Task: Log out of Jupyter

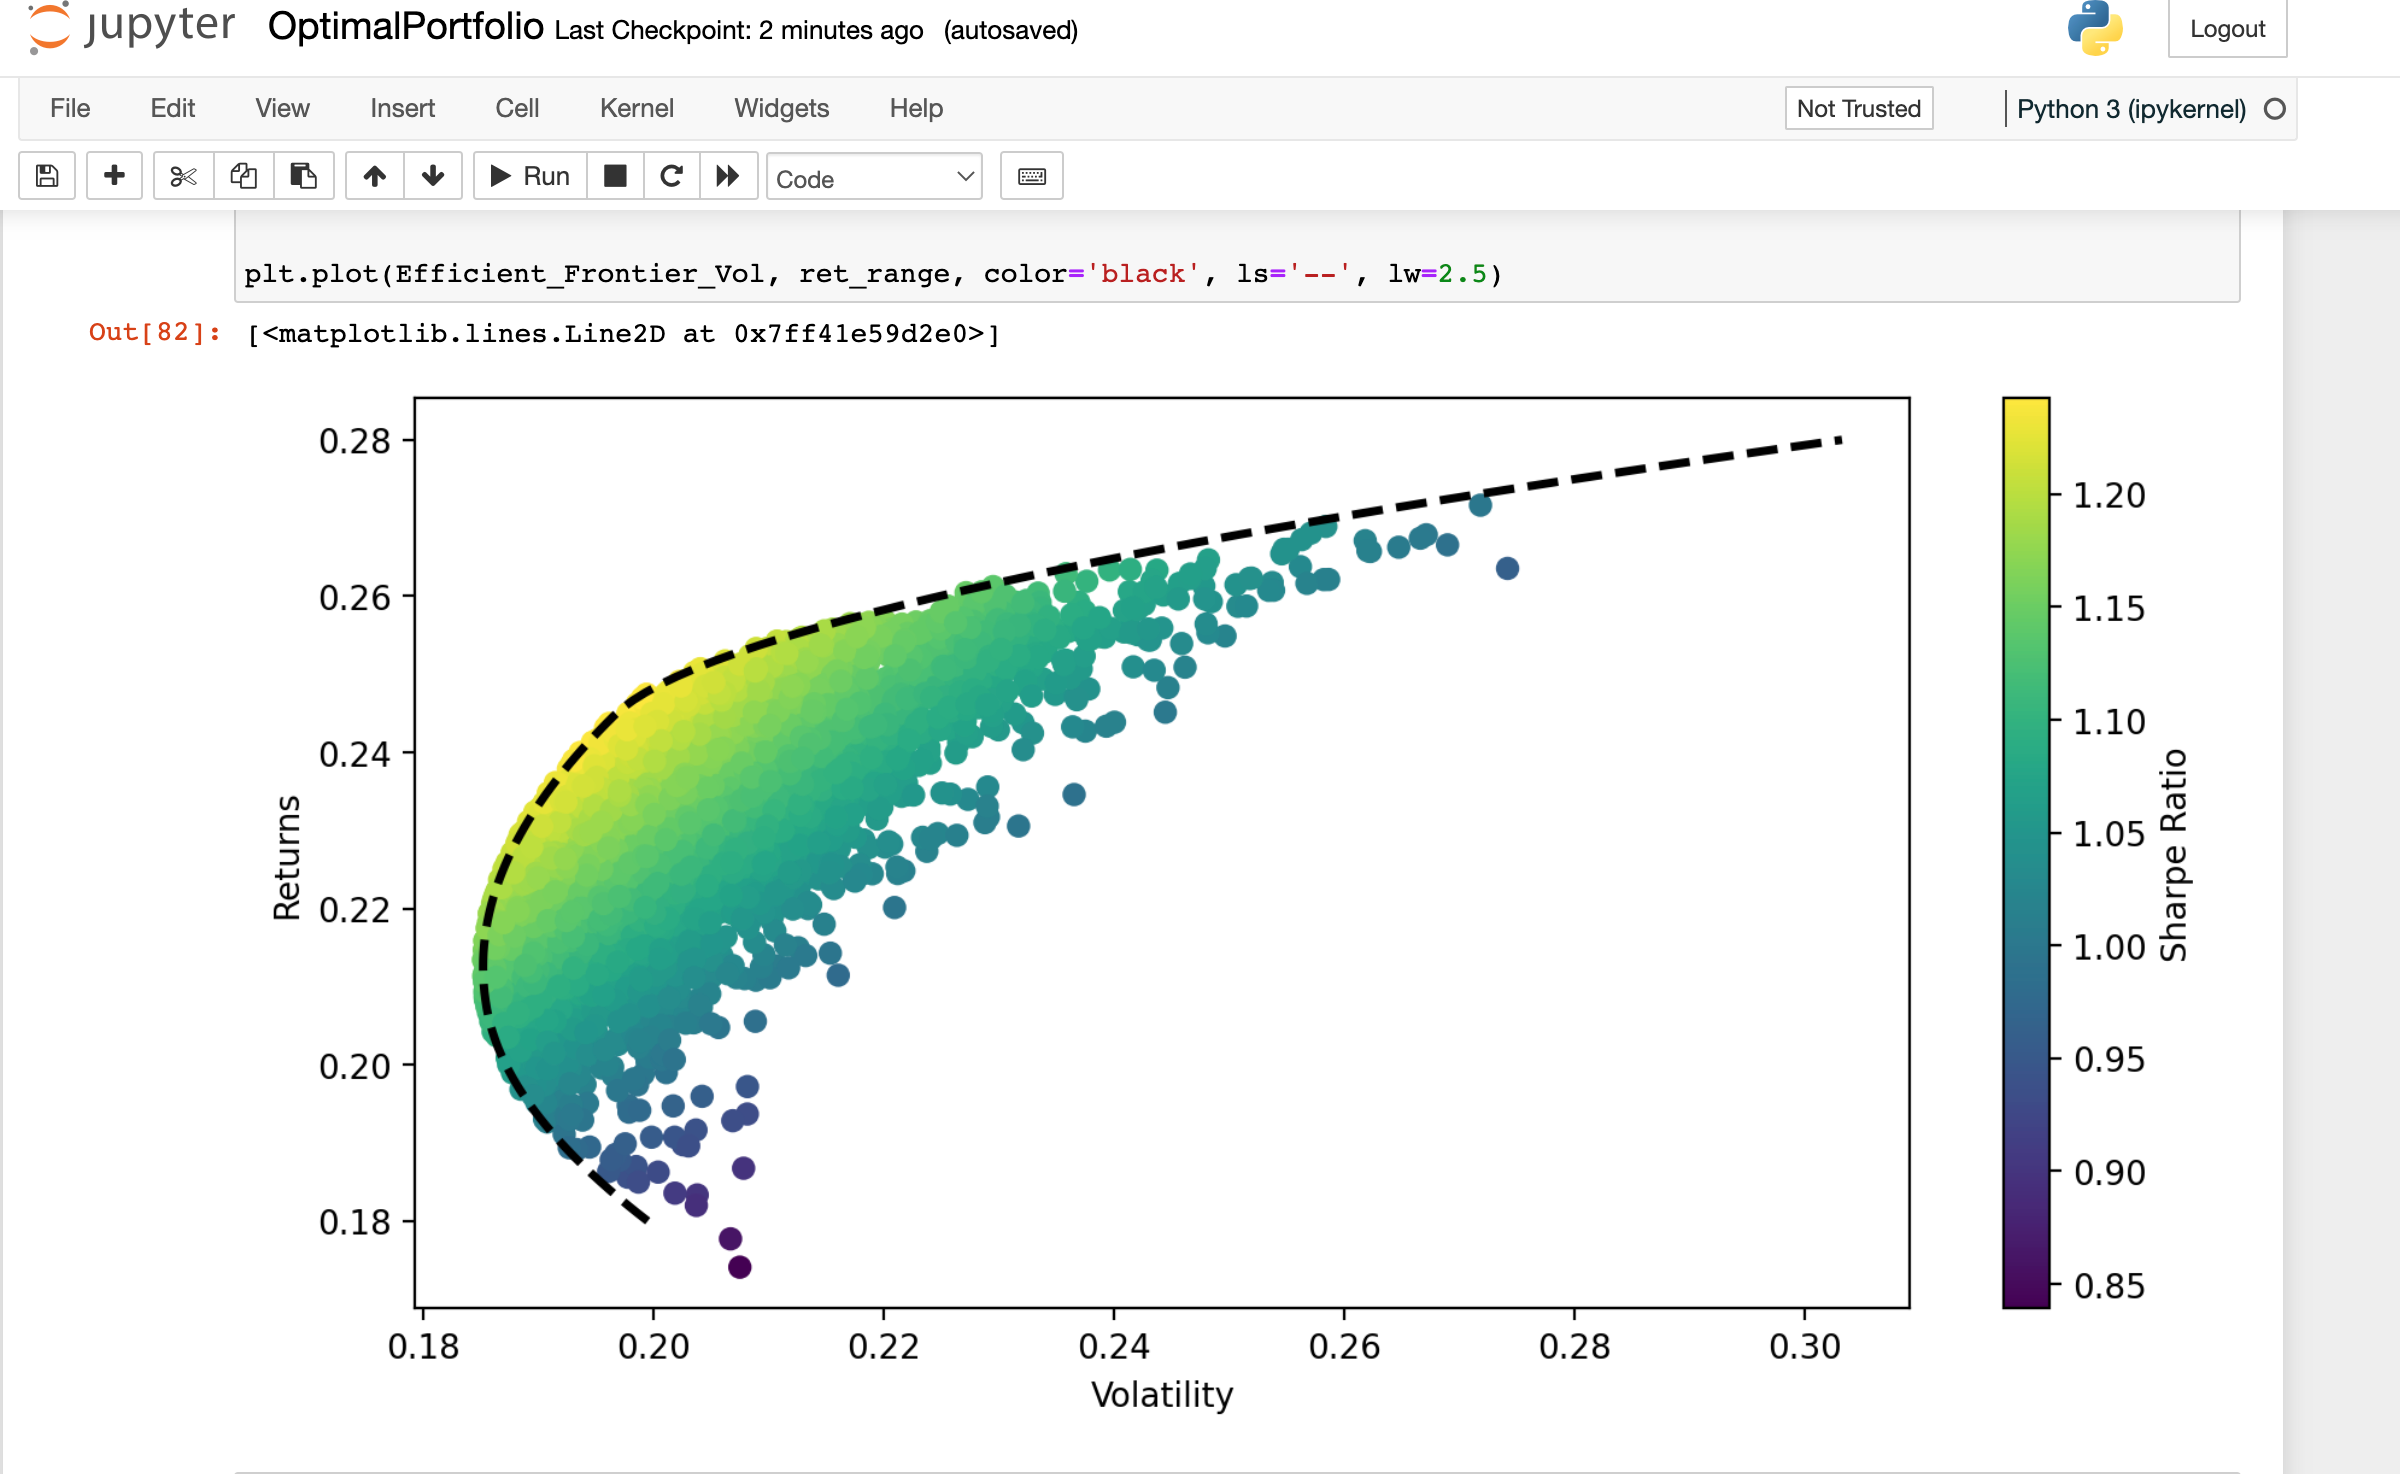Action: pyautogui.click(x=2227, y=29)
